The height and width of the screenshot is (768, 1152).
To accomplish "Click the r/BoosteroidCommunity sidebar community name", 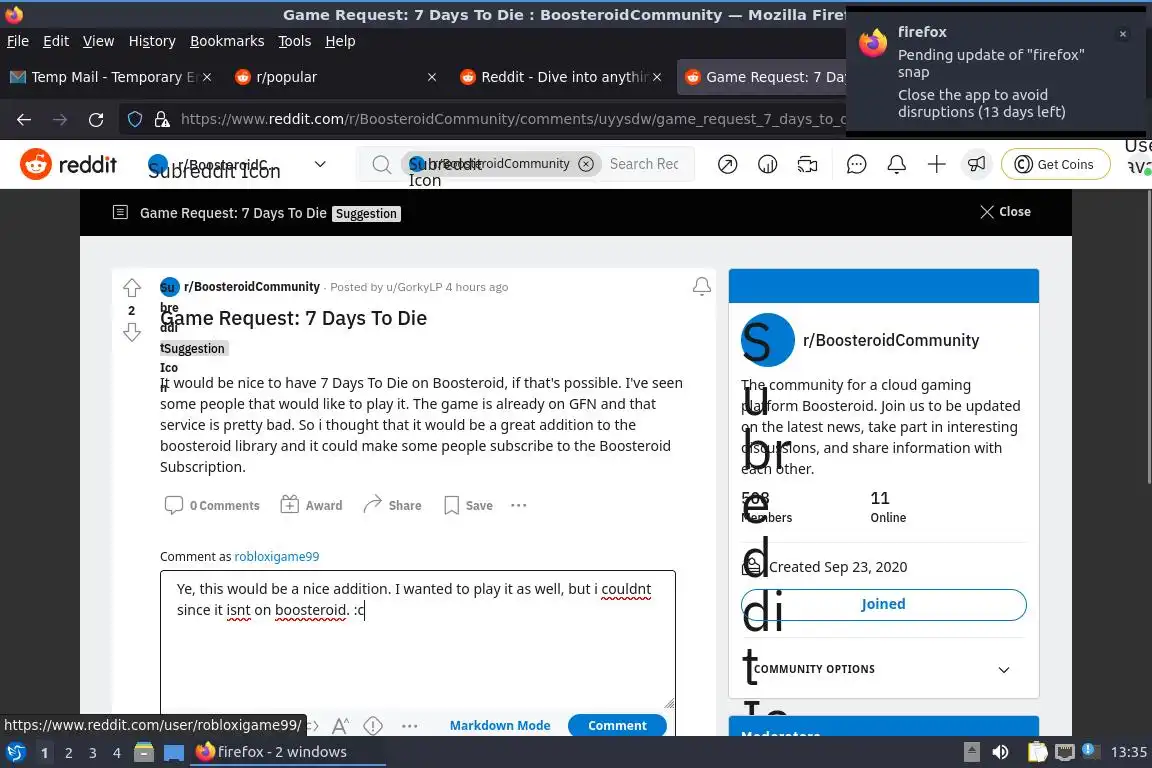I will 890,340.
